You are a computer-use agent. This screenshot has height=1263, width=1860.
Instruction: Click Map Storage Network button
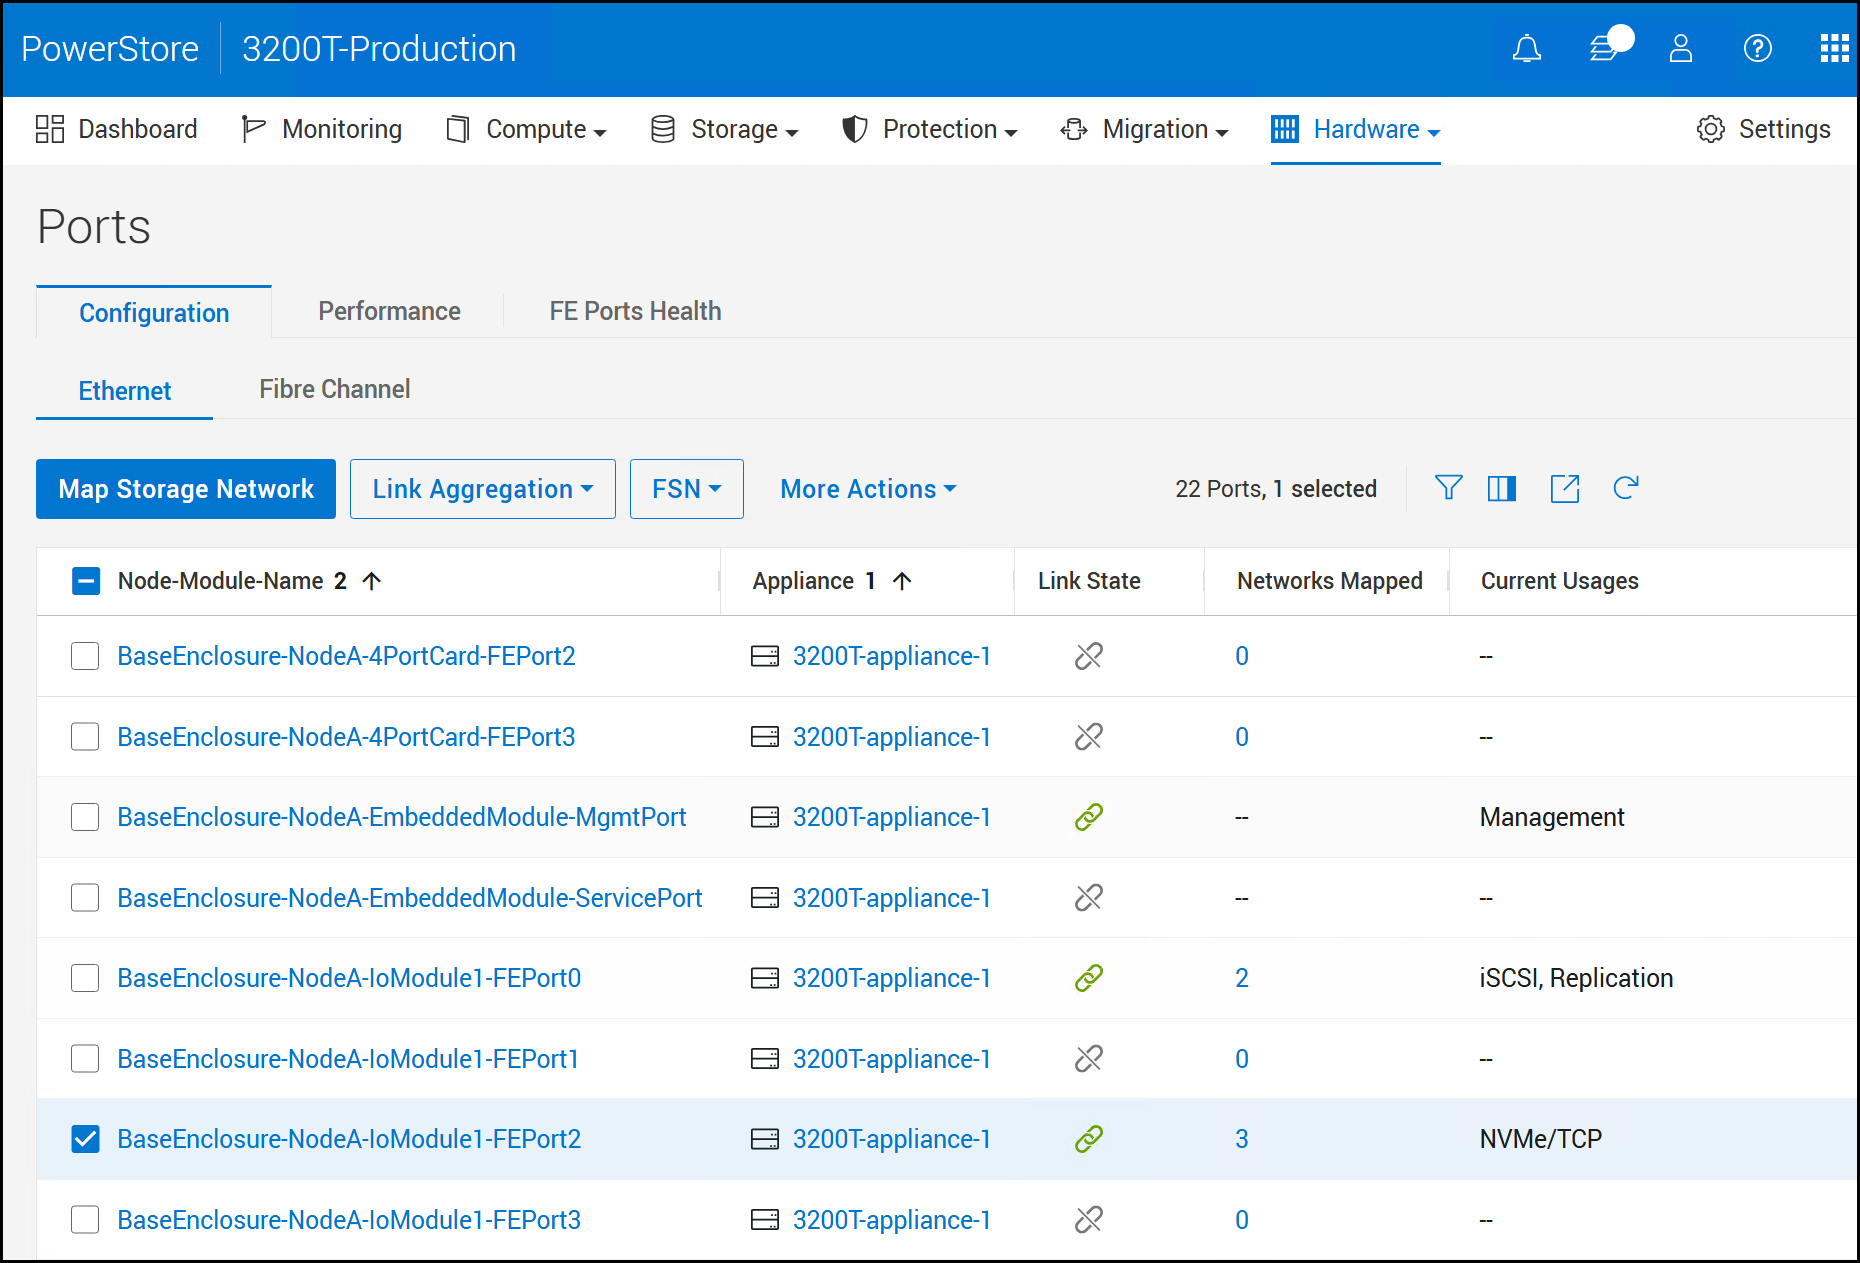(x=186, y=489)
